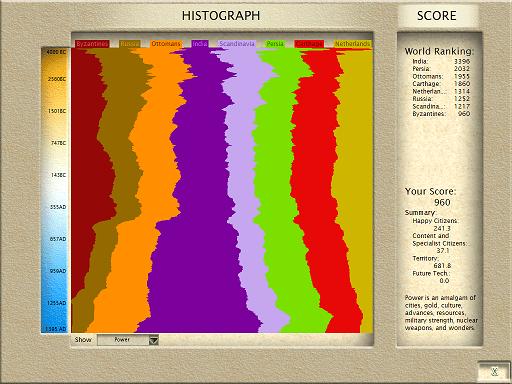The width and height of the screenshot is (512, 384).
Task: Click the 1255AD timeline marker
Action: (57, 303)
